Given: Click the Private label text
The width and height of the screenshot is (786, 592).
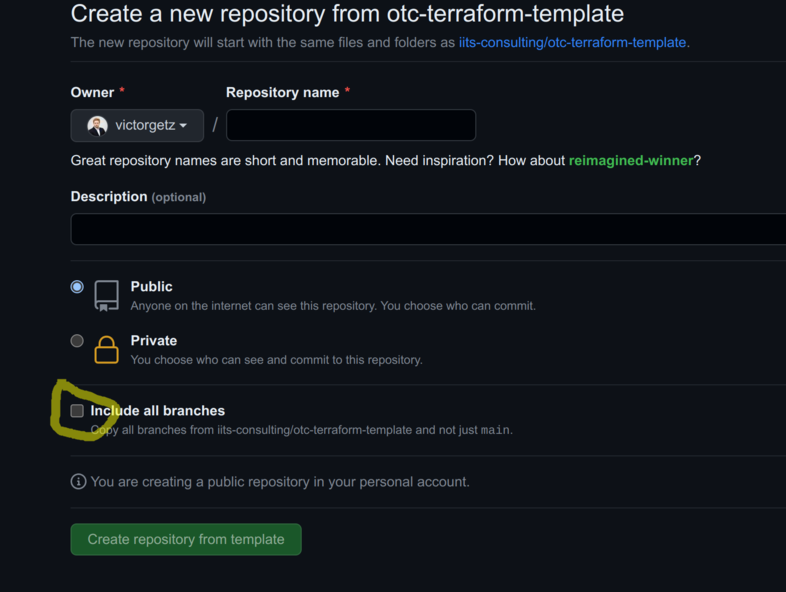Looking at the screenshot, I should click(x=154, y=340).
